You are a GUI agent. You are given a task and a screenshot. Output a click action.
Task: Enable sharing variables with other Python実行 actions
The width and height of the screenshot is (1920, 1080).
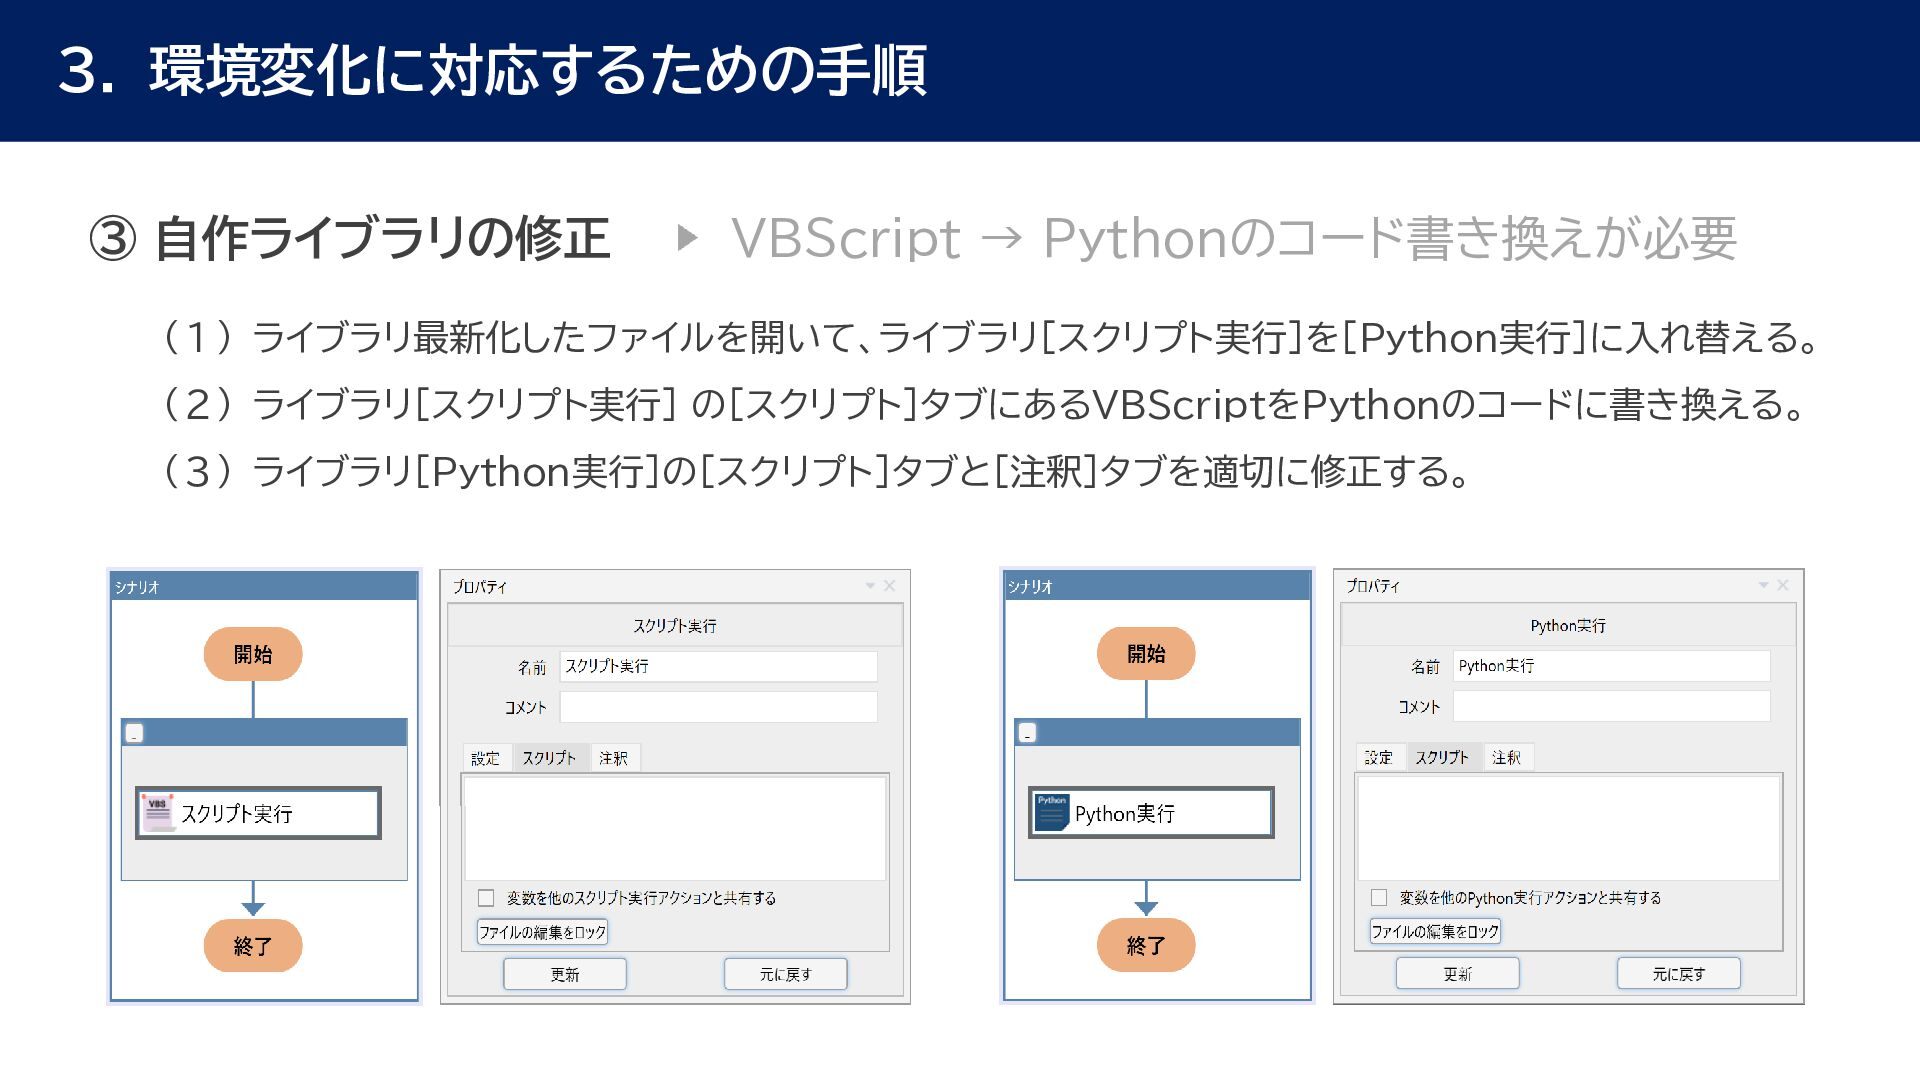click(x=1379, y=897)
